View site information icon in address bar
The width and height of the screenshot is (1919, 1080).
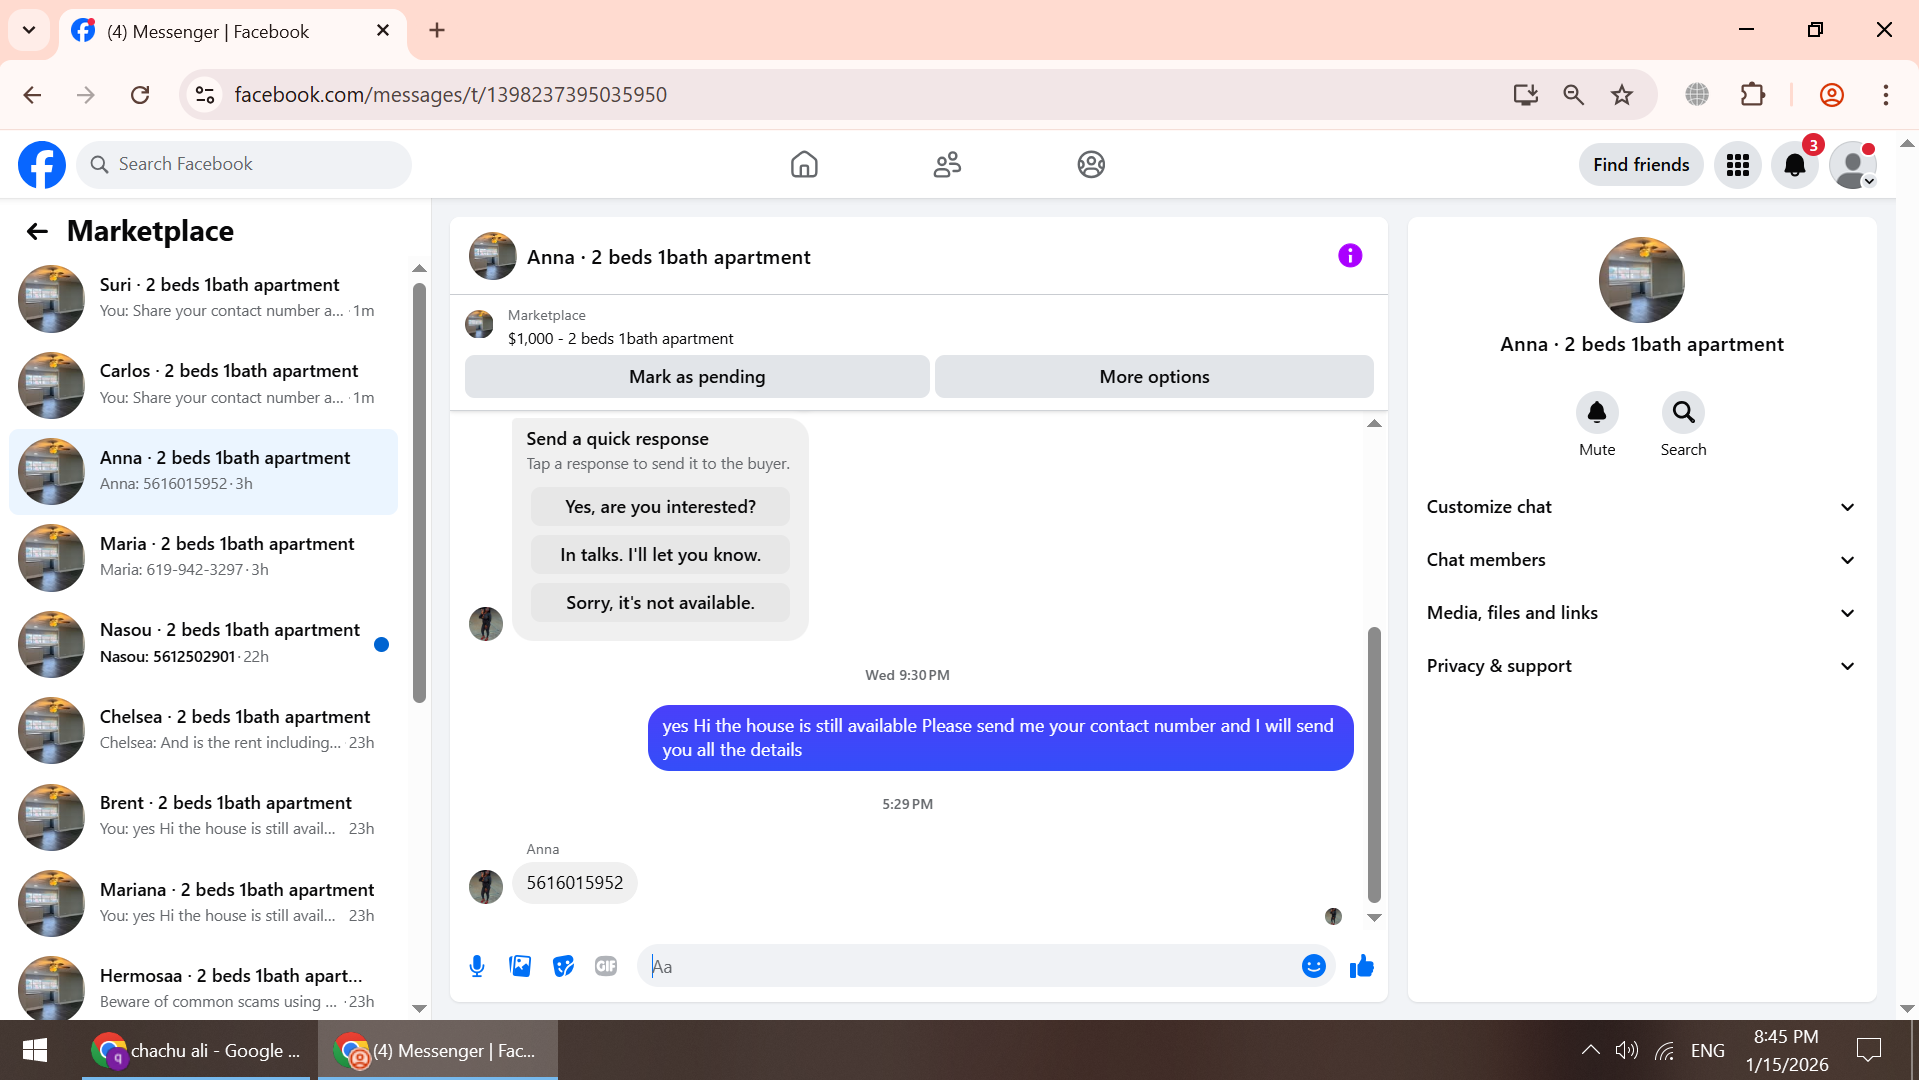coord(205,95)
